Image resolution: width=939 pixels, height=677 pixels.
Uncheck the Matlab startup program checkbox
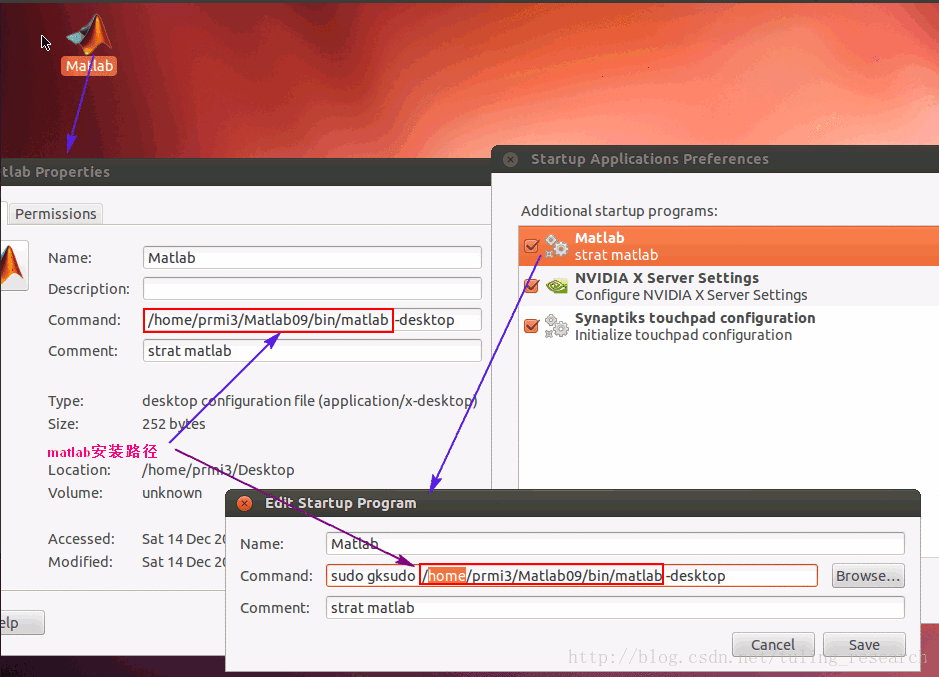point(531,246)
